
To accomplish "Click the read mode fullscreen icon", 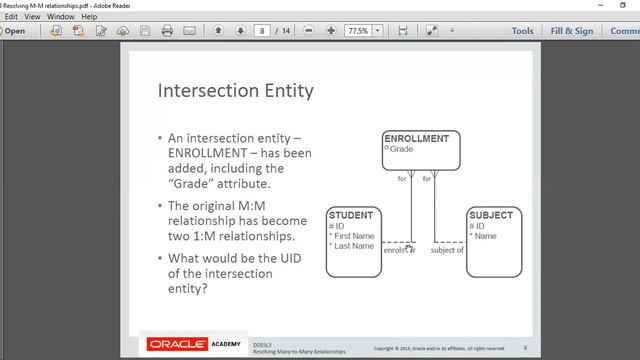I will pos(431,31).
